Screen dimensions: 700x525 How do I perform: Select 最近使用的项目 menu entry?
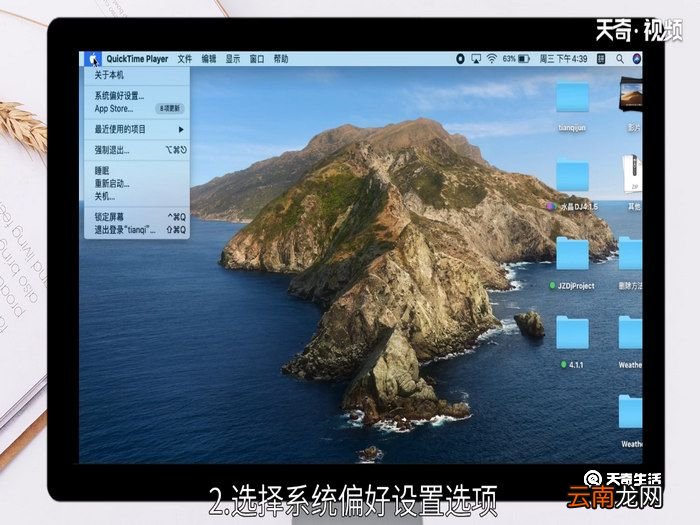point(137,129)
